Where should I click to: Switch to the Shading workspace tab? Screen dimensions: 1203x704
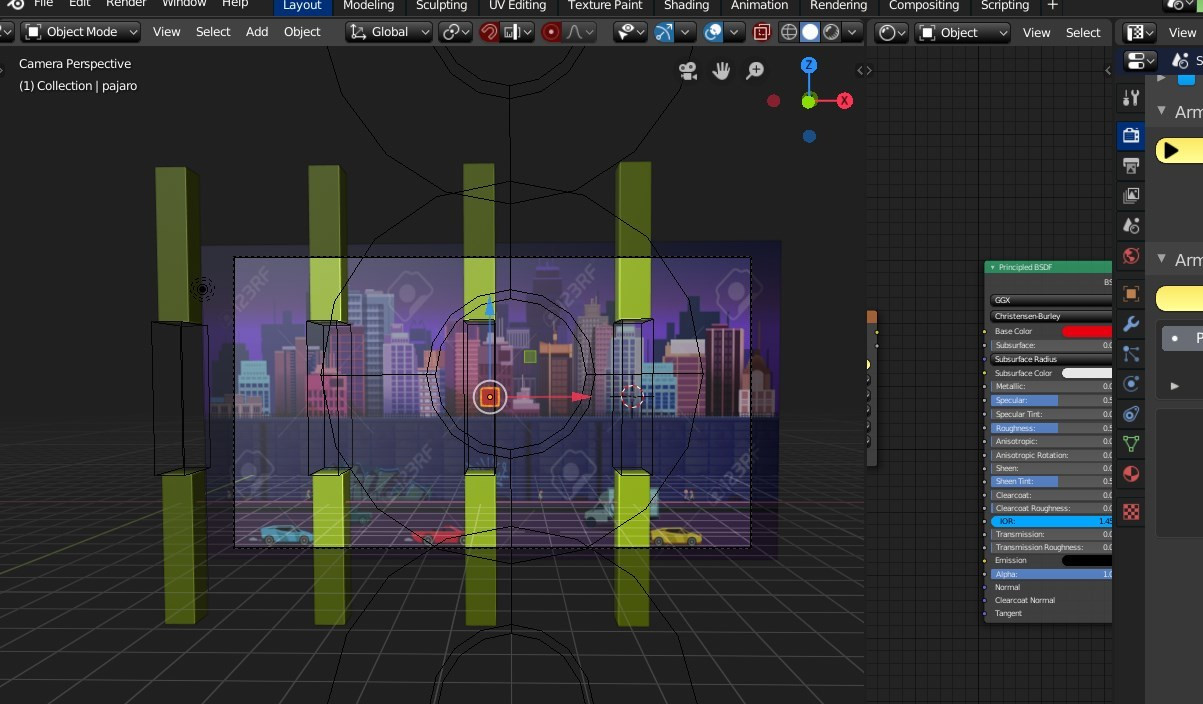(686, 6)
